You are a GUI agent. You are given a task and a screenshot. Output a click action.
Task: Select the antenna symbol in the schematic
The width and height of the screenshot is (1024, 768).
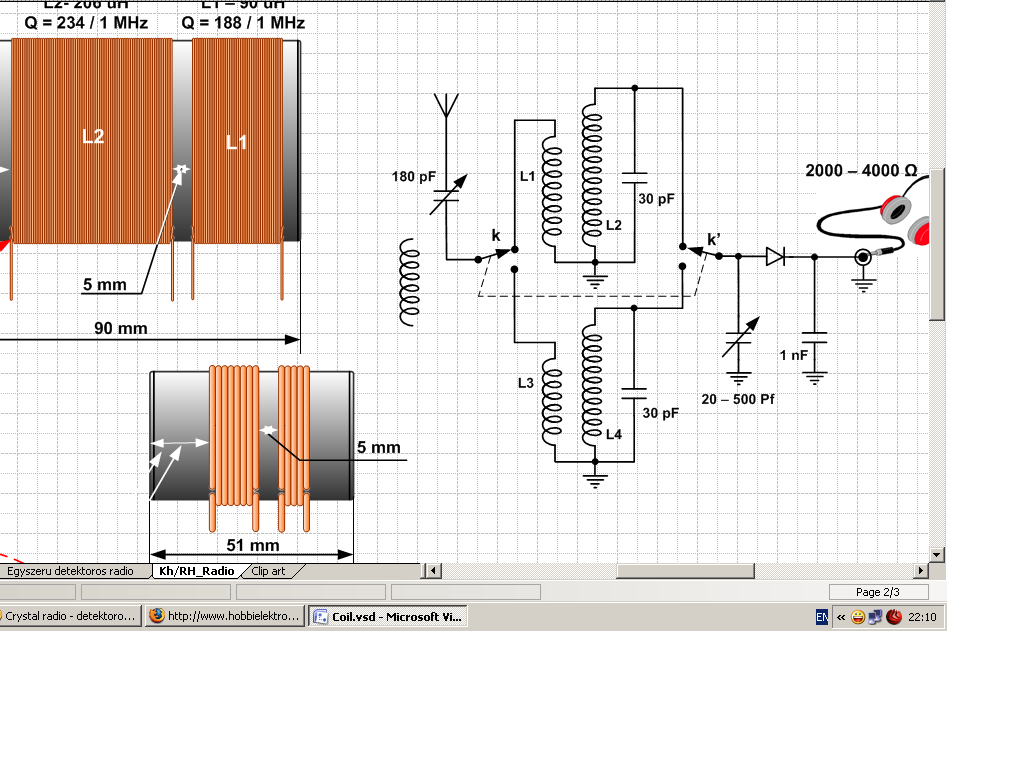coord(447,106)
